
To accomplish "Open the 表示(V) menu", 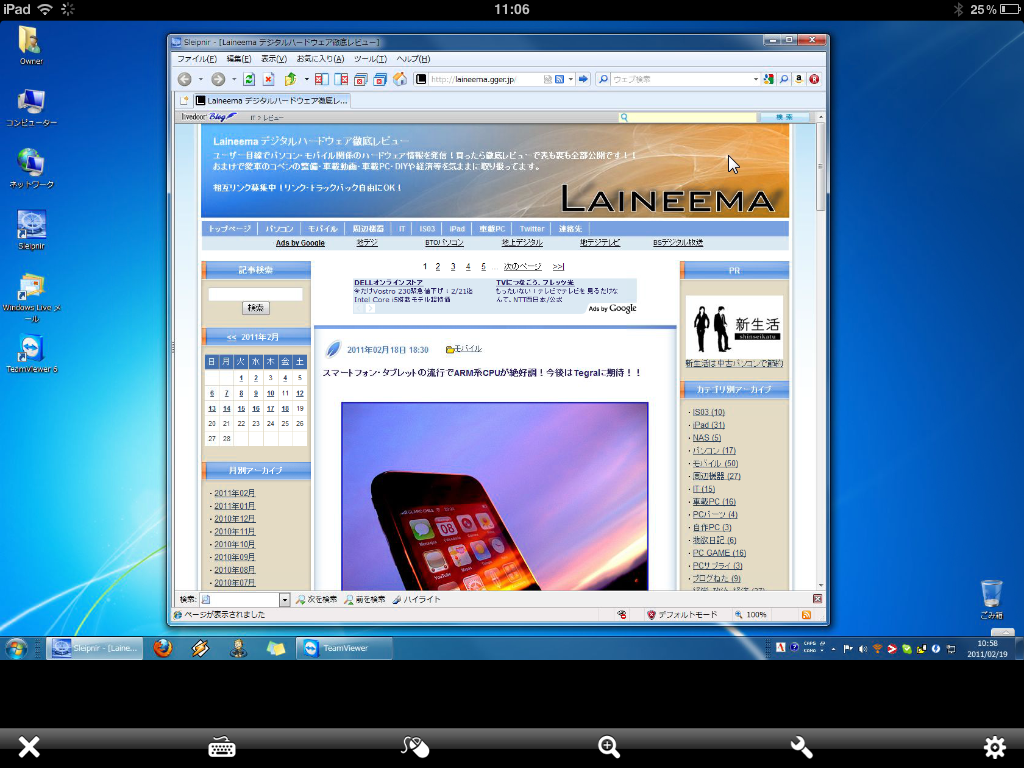I will (x=274, y=59).
